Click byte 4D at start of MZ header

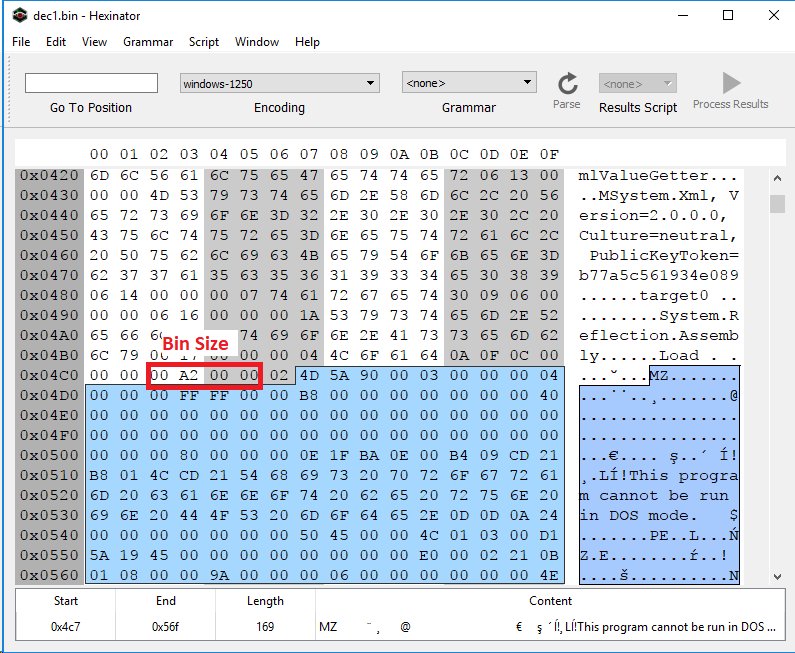(309, 375)
